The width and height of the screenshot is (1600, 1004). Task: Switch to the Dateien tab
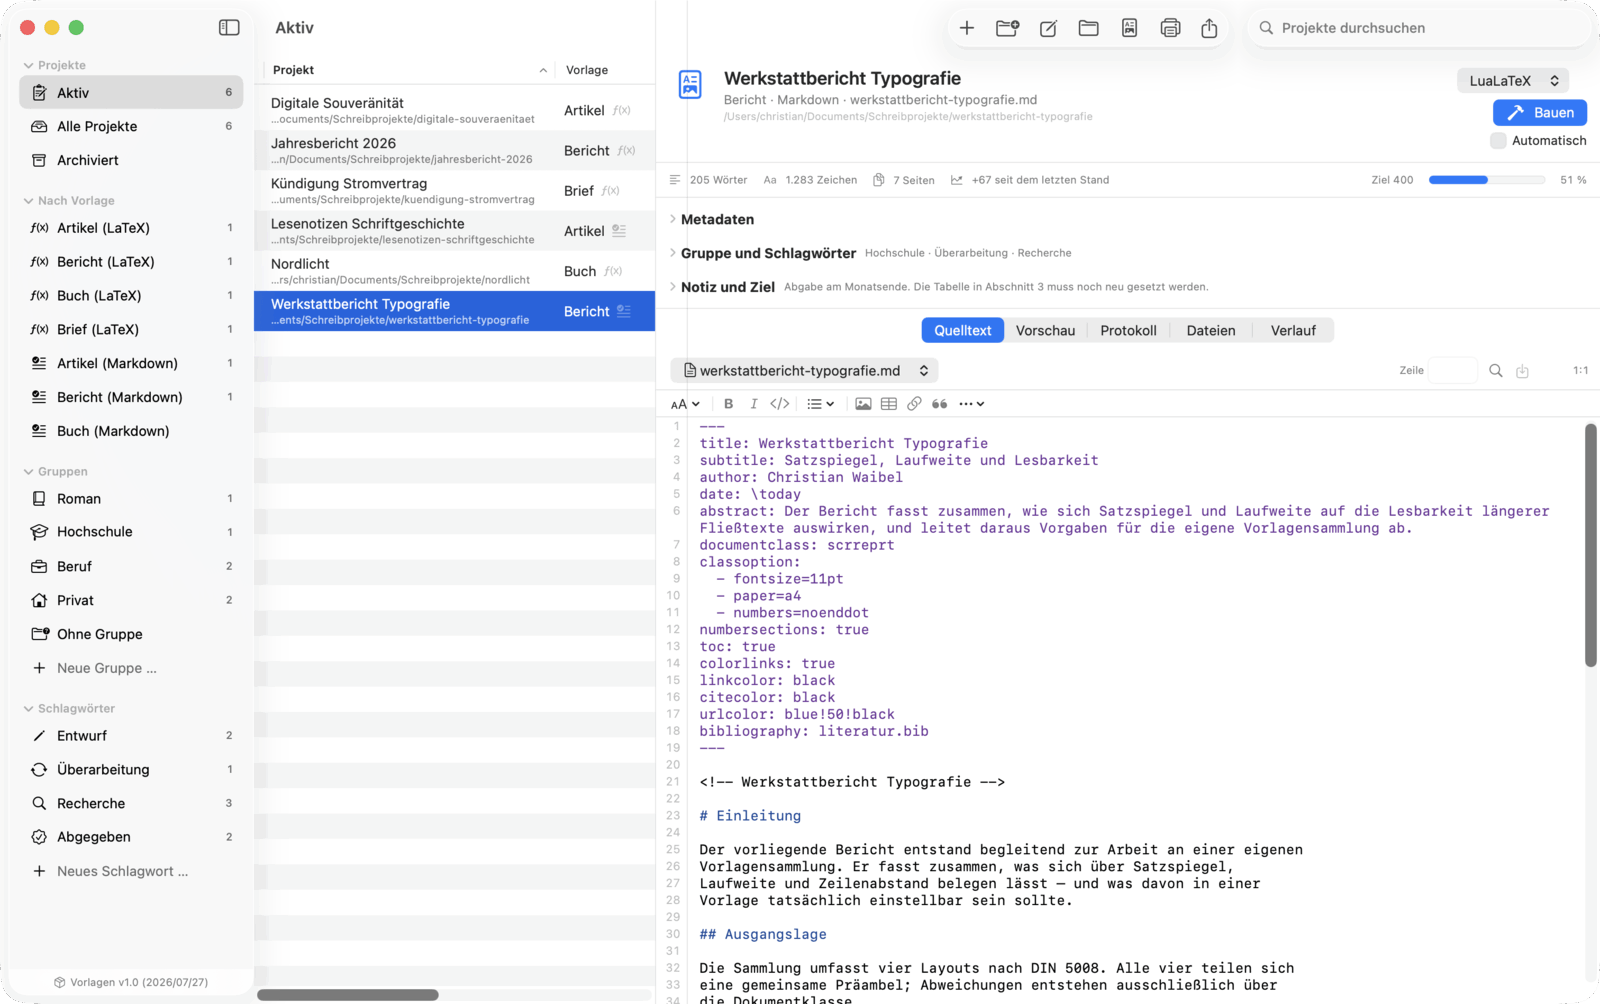point(1210,331)
